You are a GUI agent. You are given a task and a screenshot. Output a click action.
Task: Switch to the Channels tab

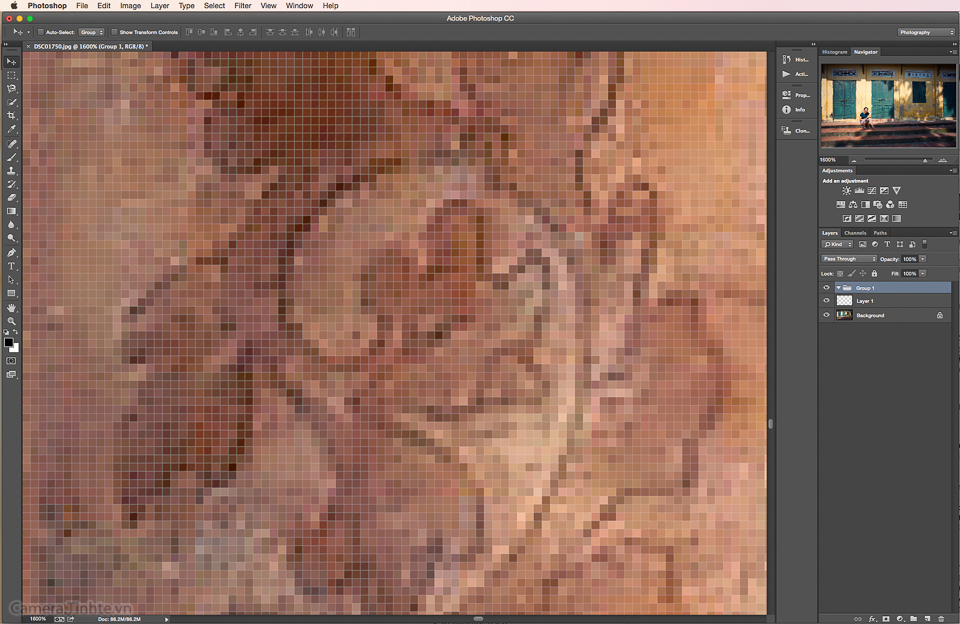click(855, 233)
